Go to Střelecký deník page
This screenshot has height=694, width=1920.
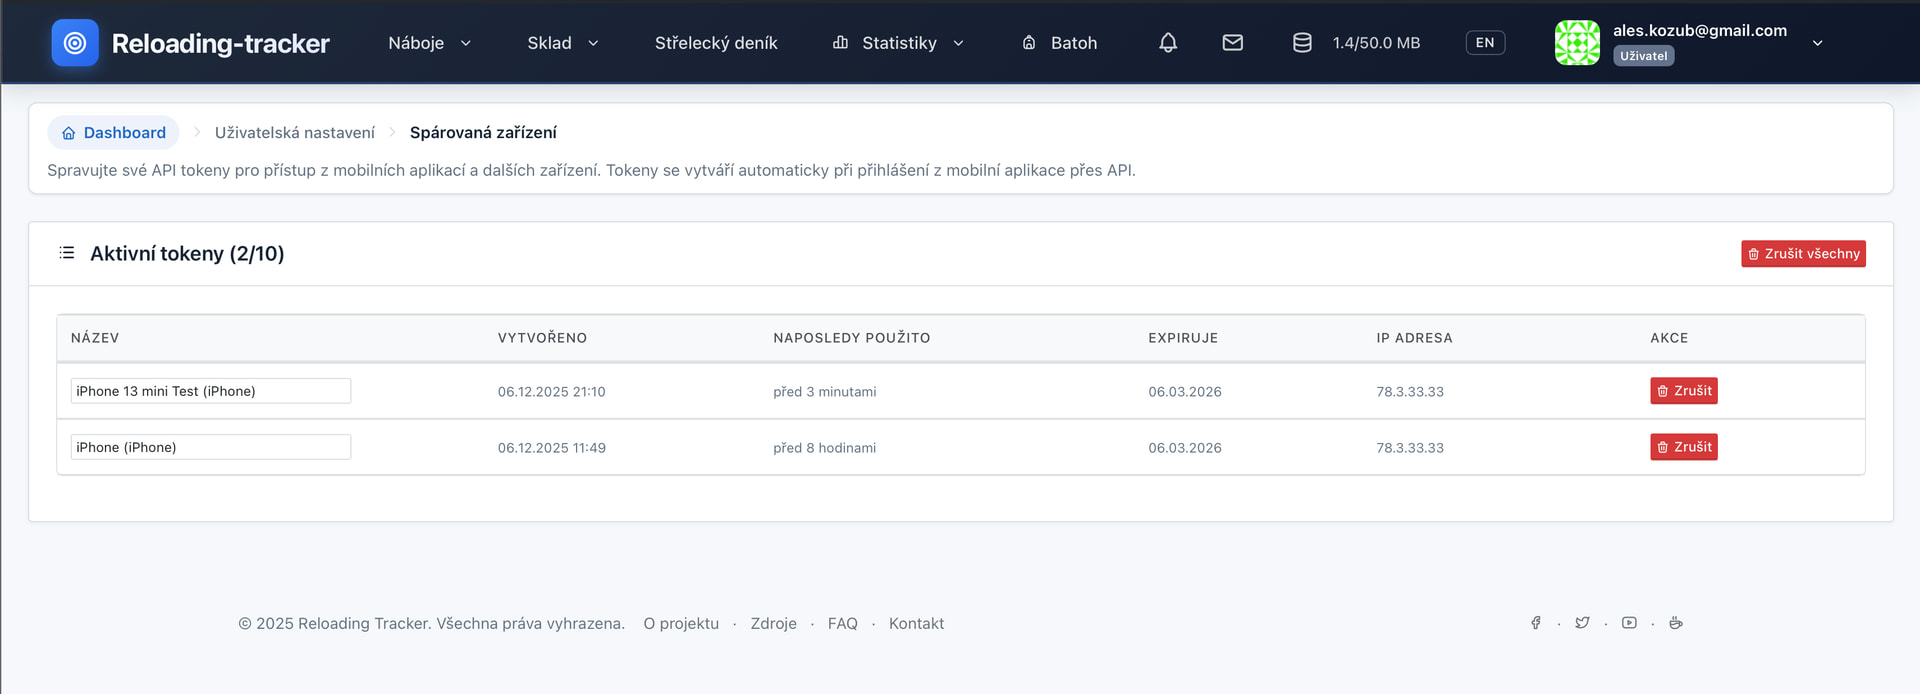(716, 43)
